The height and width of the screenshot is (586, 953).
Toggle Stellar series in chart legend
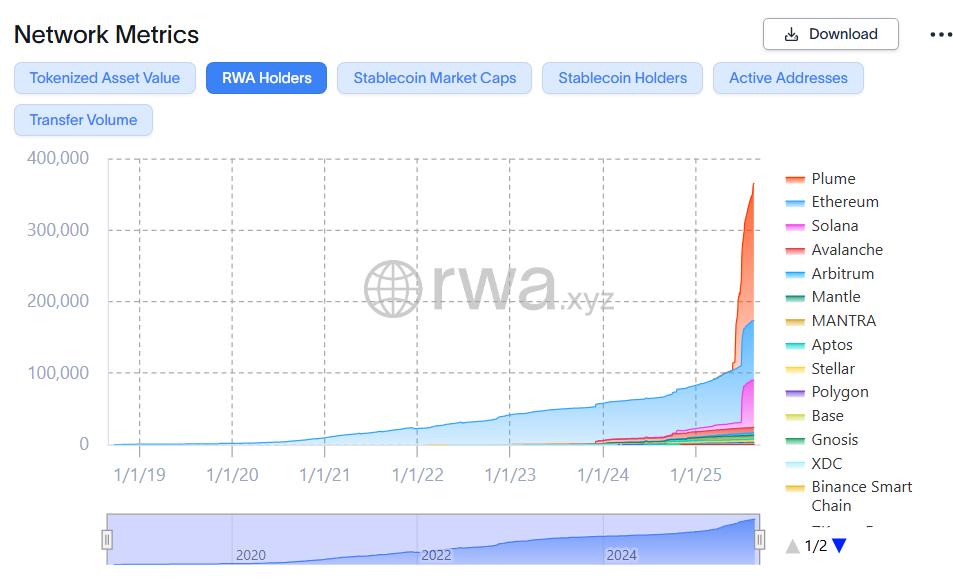(832, 368)
